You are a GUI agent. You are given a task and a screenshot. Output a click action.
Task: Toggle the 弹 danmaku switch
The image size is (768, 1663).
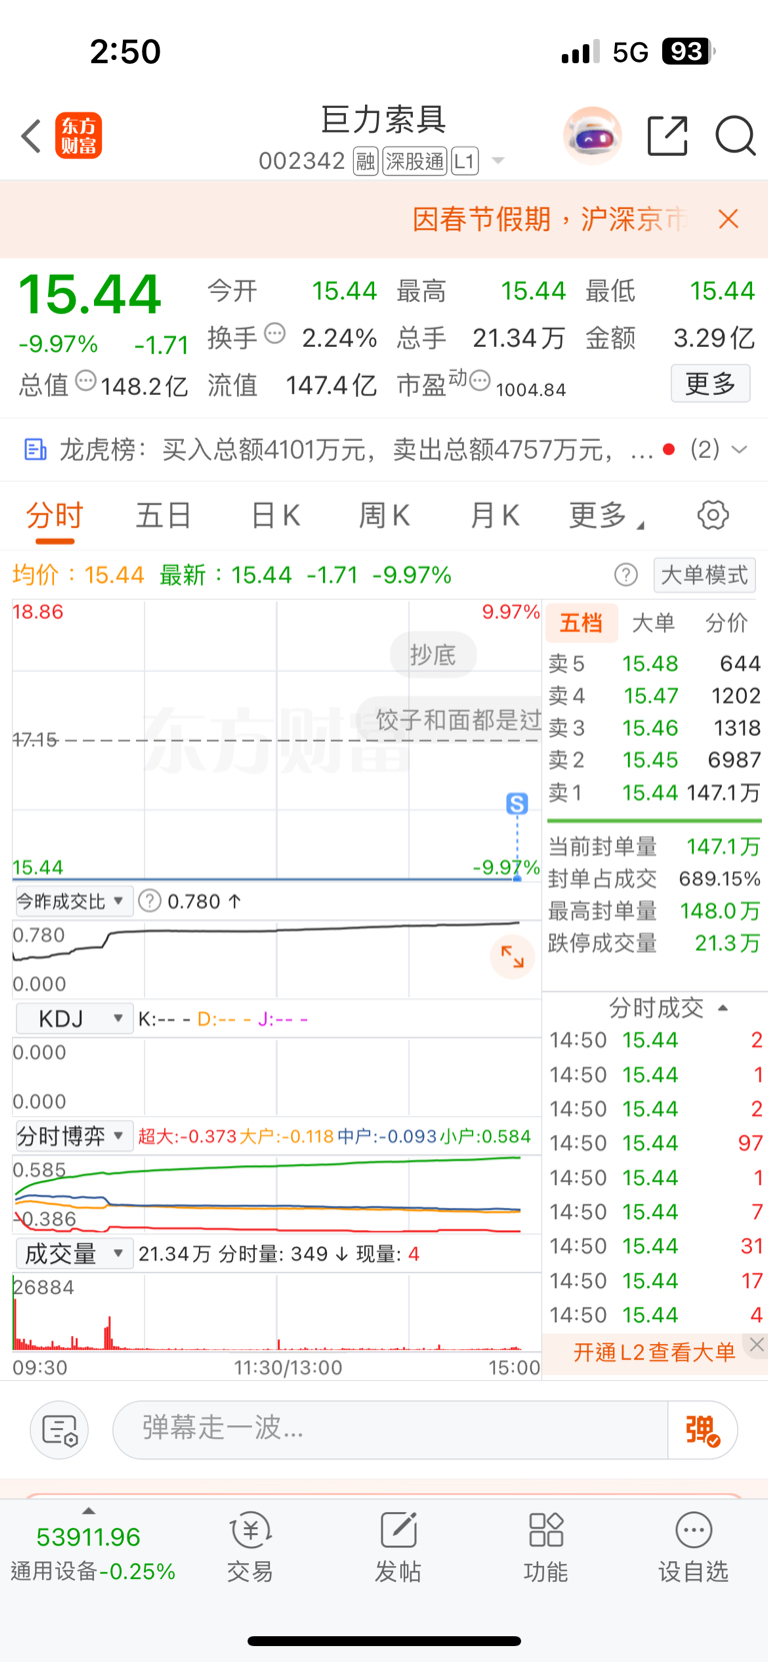703,1430
